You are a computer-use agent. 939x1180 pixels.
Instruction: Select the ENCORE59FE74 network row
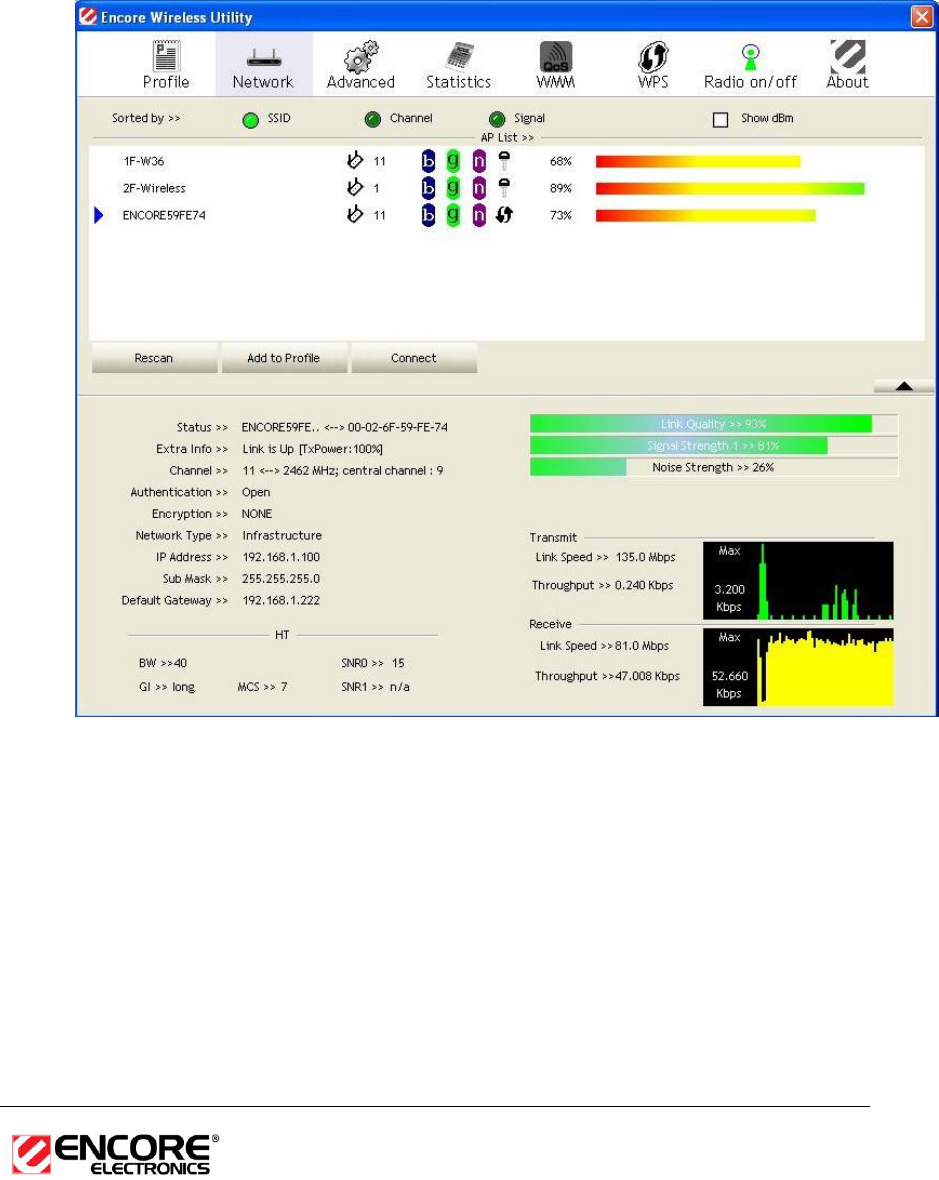[x=506, y=215]
